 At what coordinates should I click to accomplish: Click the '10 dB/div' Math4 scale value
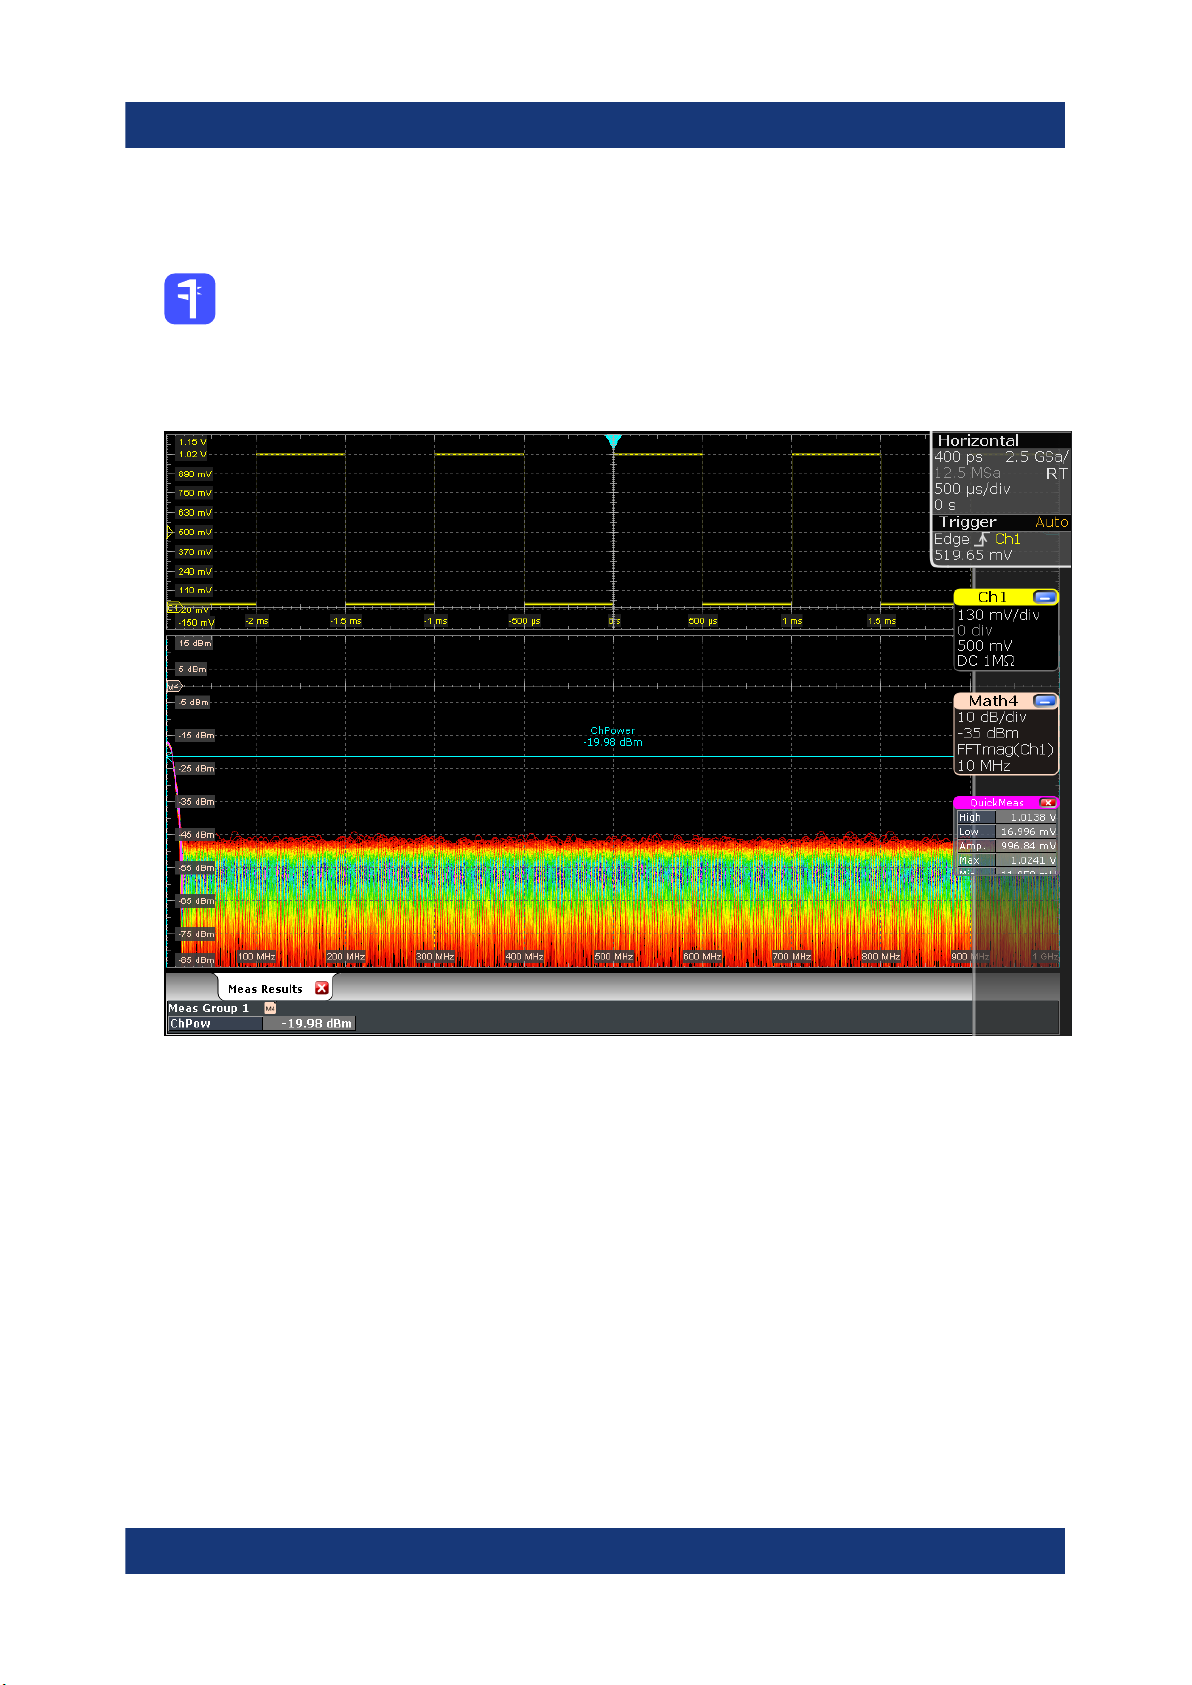coord(992,717)
